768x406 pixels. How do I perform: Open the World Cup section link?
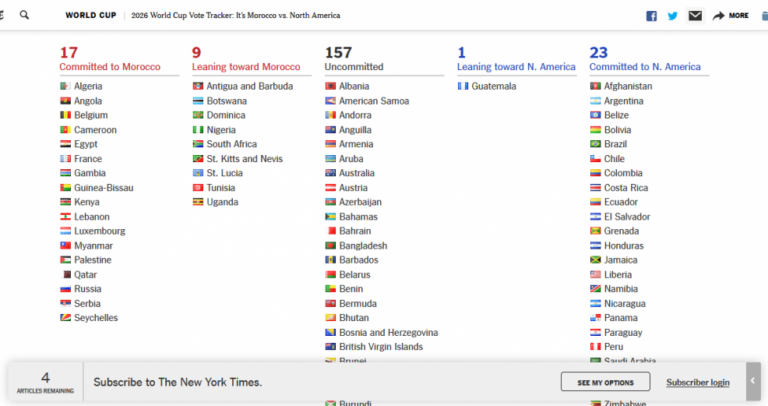pos(88,16)
